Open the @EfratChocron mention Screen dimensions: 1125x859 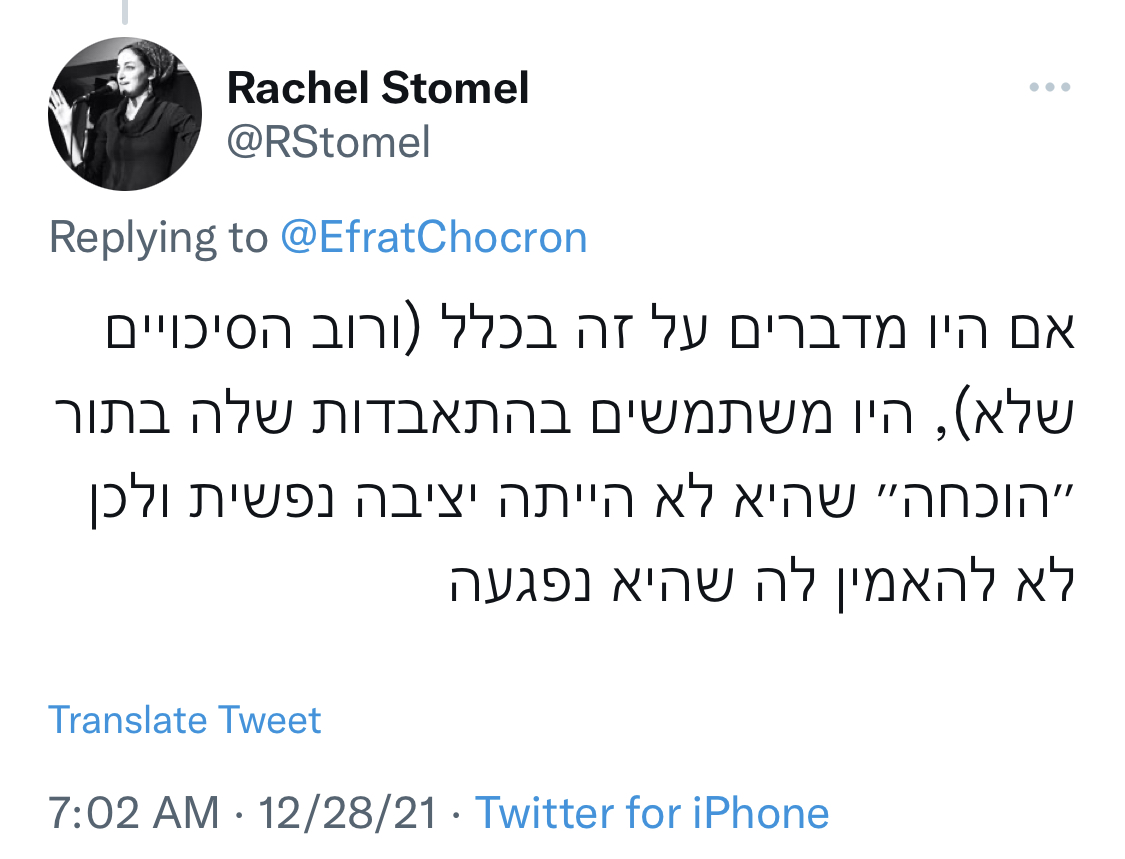432,238
